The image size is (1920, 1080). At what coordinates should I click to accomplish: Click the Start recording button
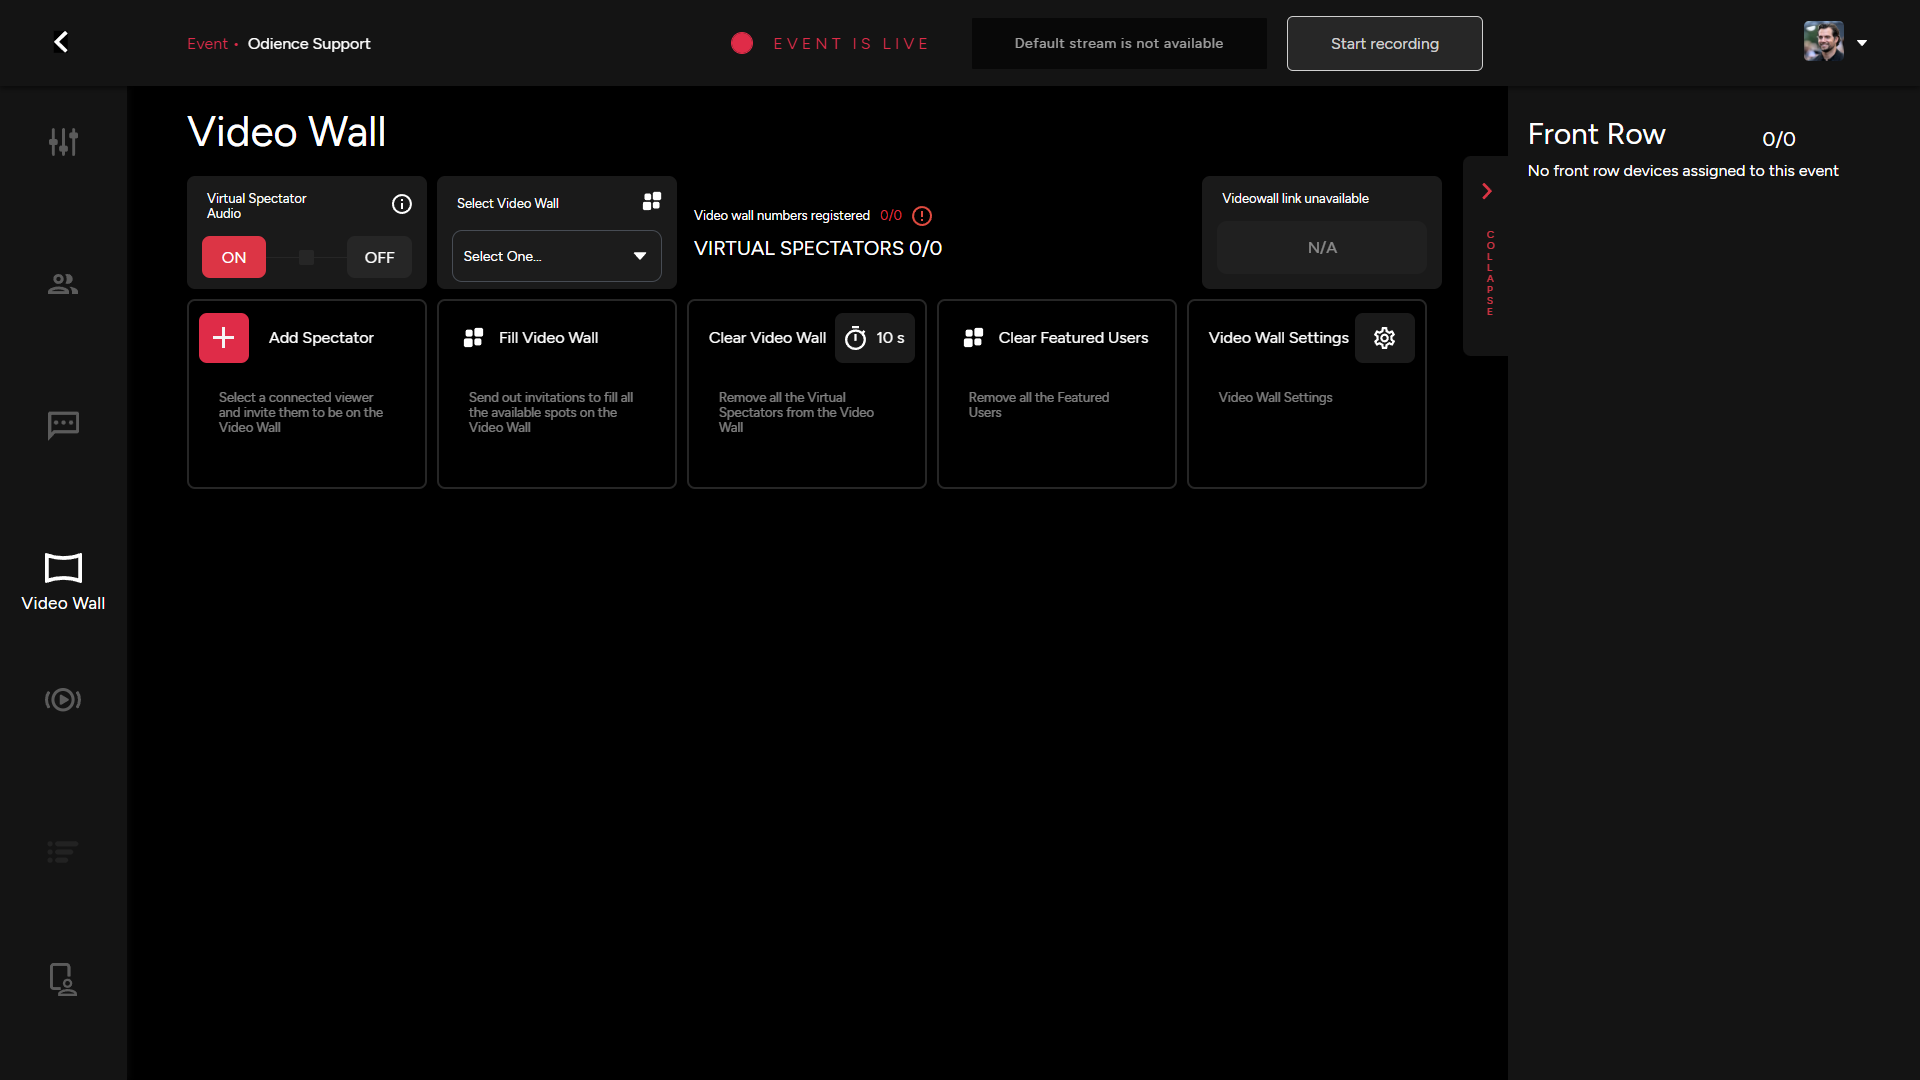(x=1384, y=43)
